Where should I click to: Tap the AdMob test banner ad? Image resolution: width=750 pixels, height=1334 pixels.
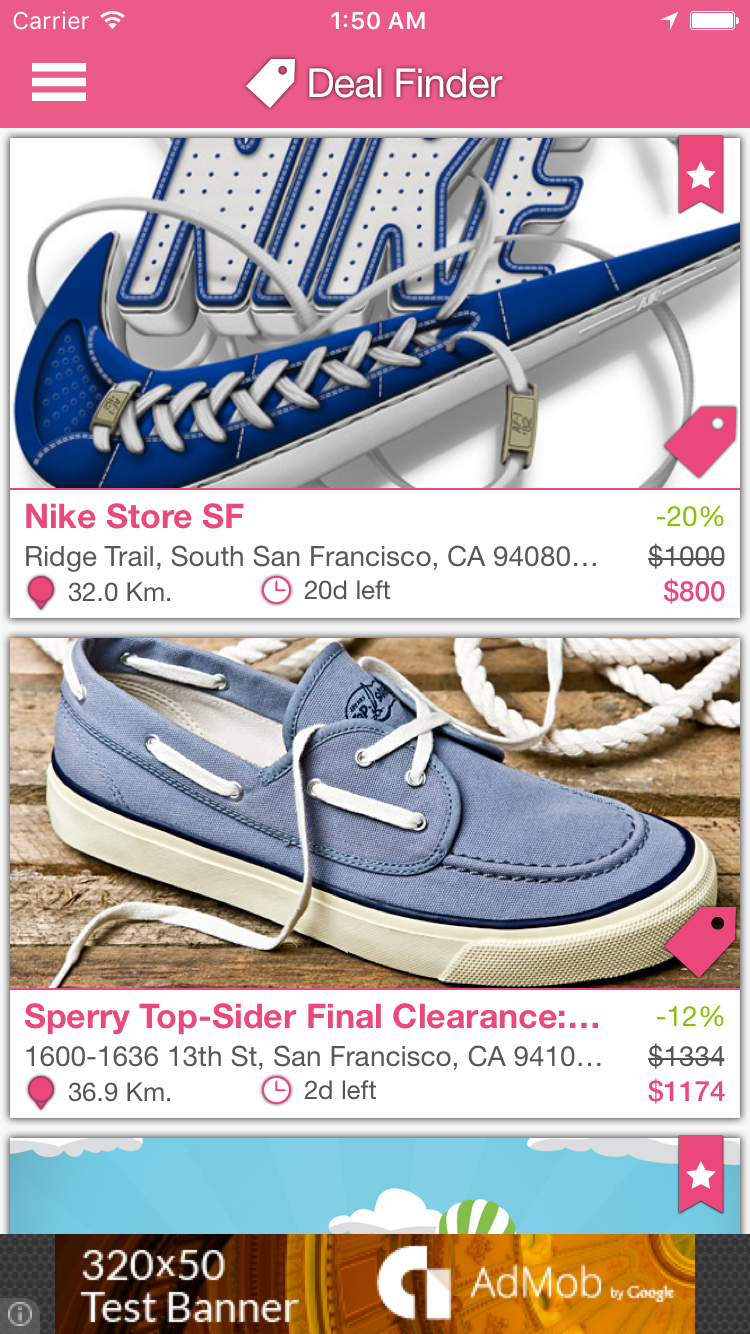point(375,1284)
